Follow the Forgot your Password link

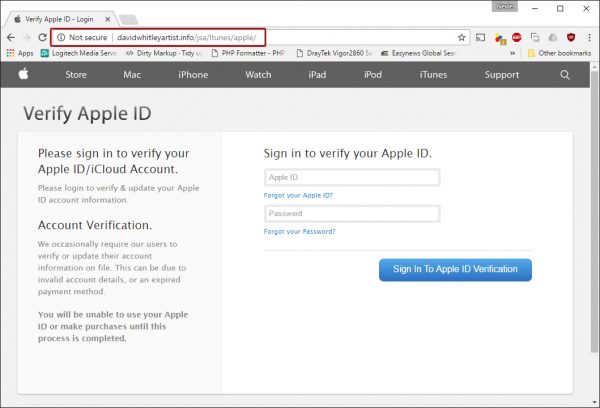coord(300,232)
